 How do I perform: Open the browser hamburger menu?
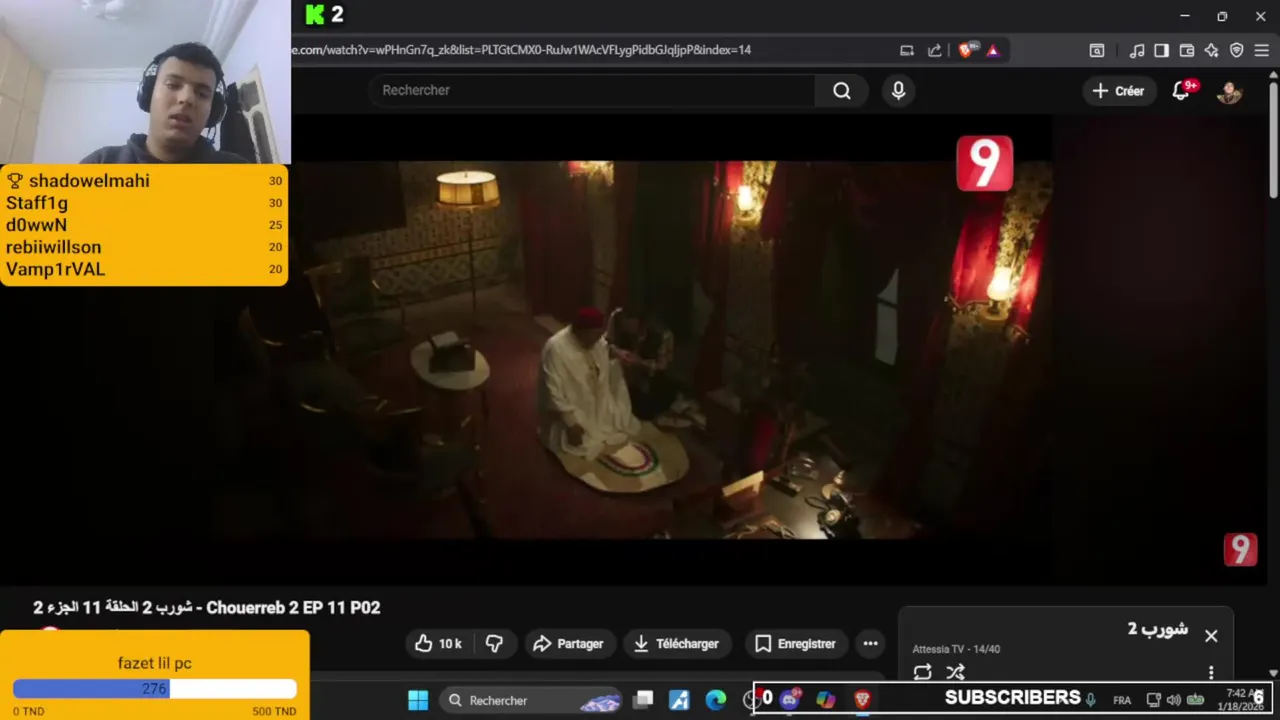tap(1261, 50)
